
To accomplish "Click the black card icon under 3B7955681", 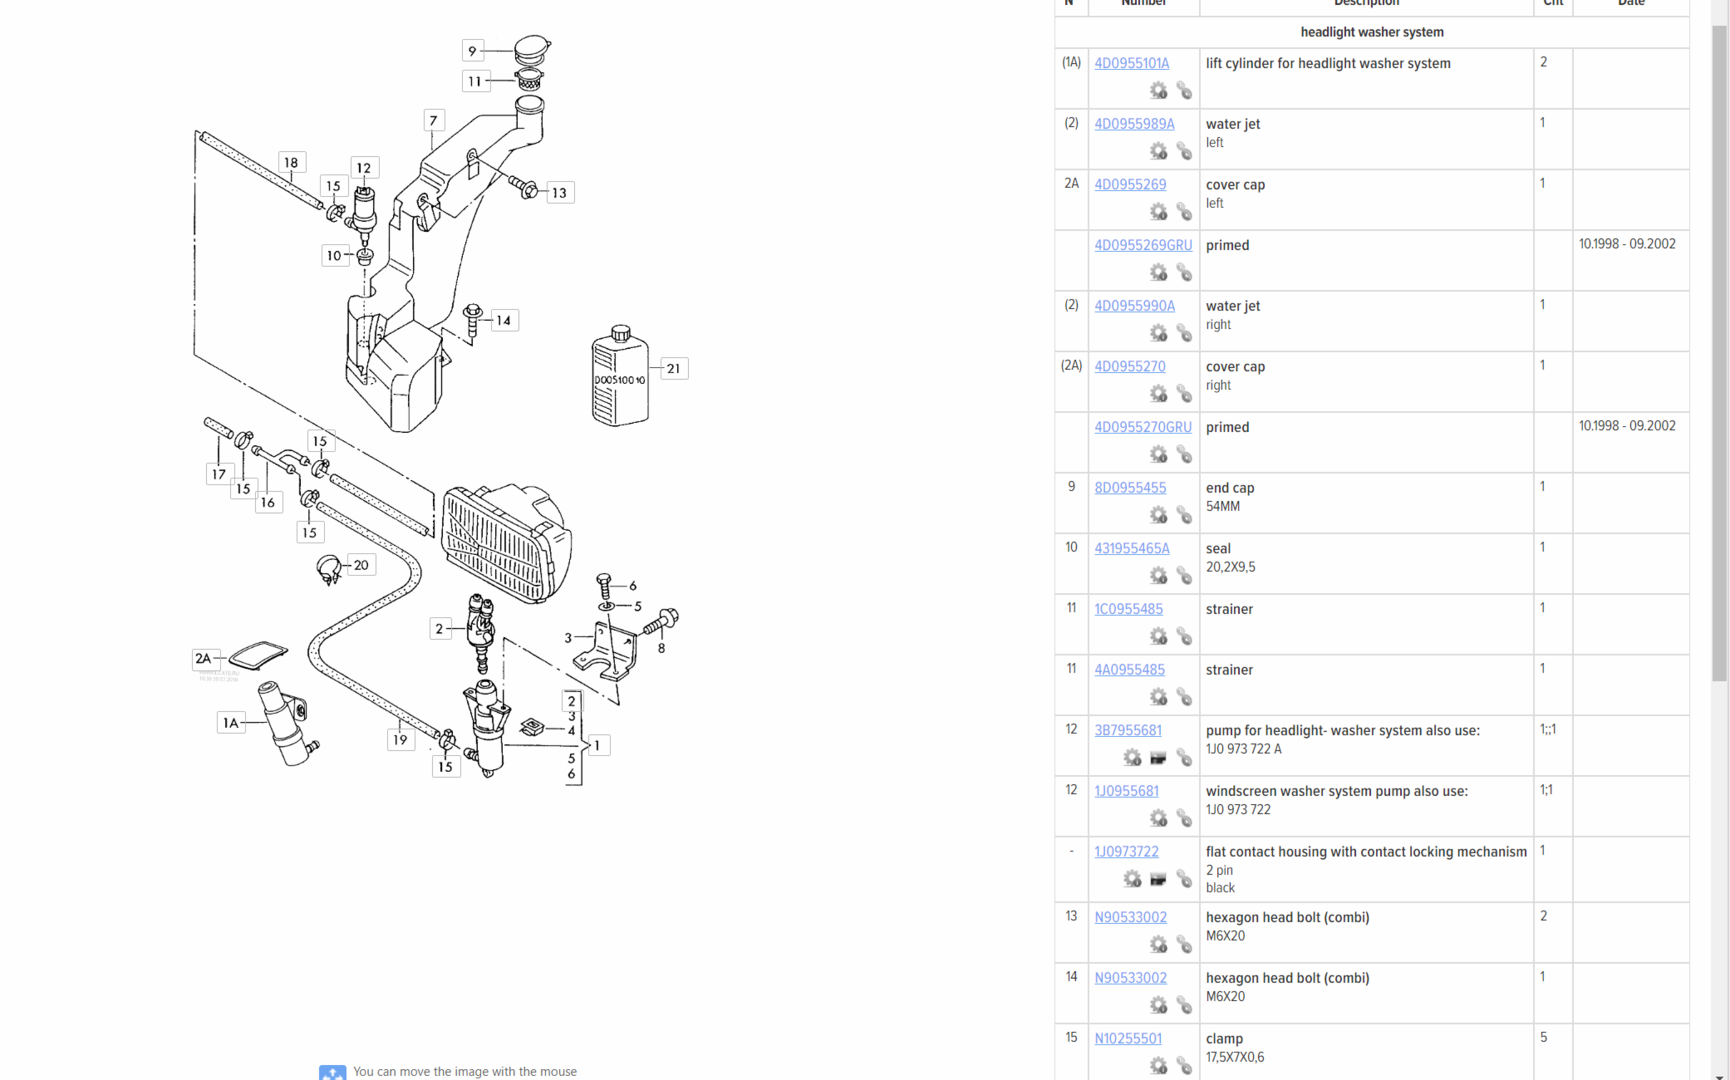I will [x=1158, y=758].
